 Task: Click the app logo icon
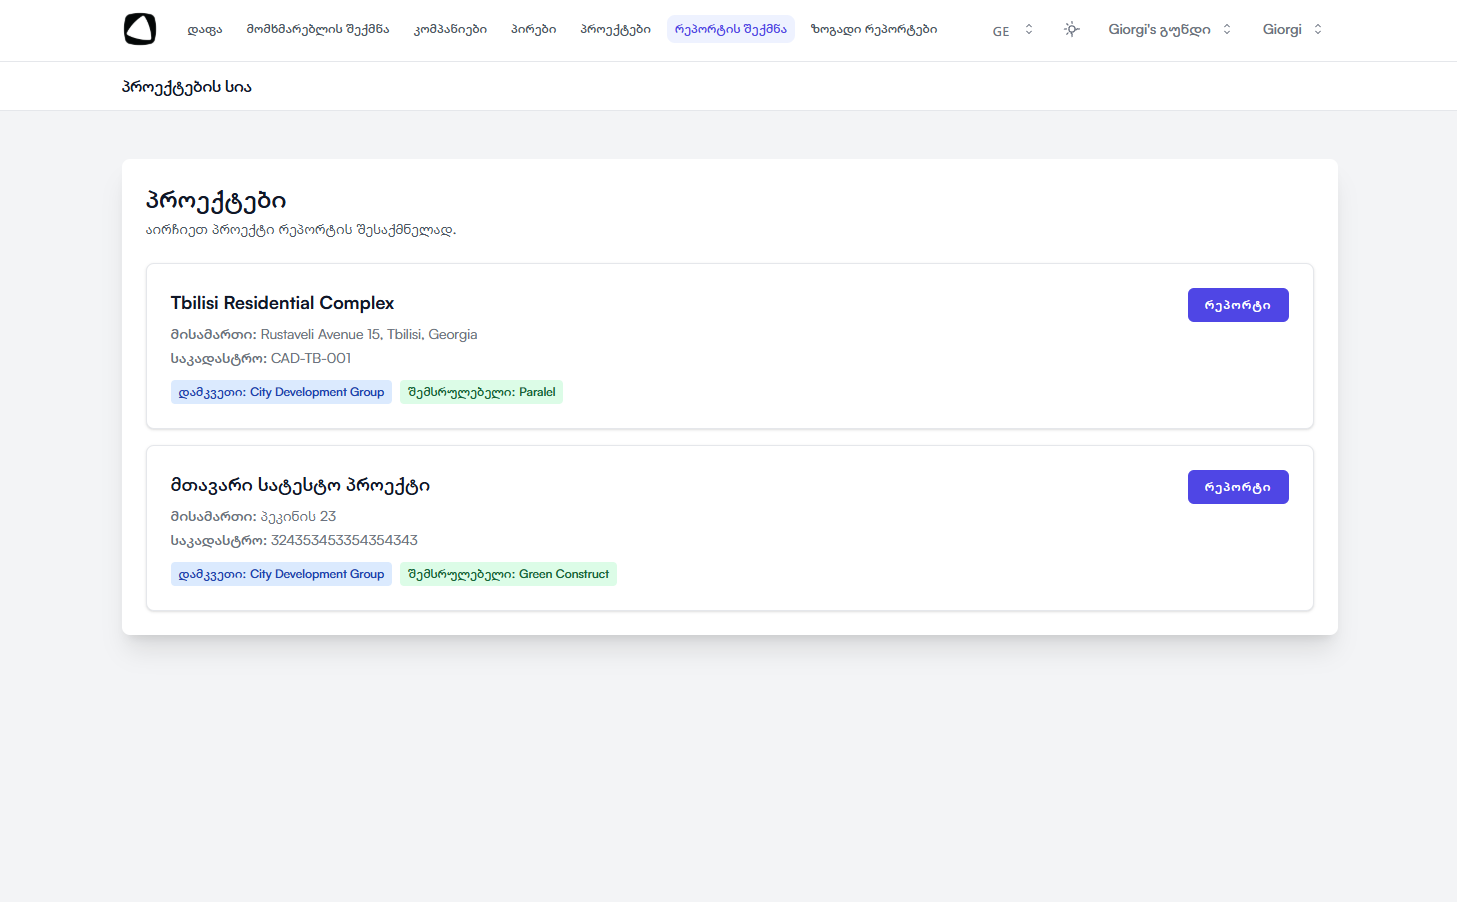coord(140,29)
